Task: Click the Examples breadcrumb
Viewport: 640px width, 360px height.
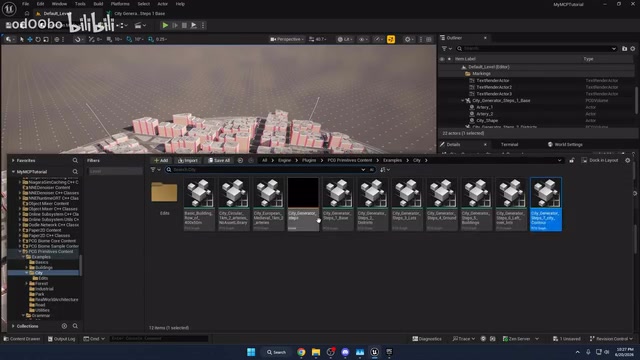Action: [x=392, y=160]
